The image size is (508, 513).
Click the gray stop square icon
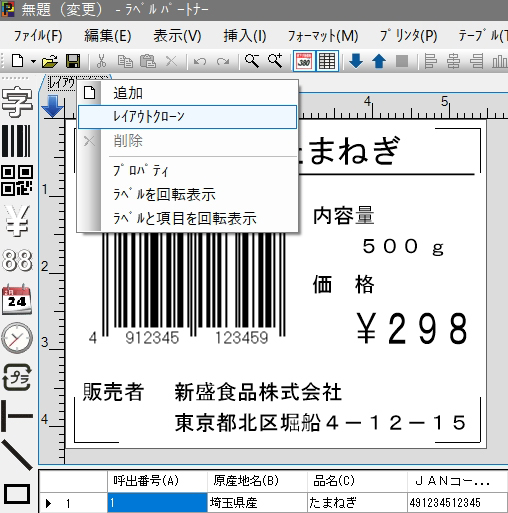(402, 61)
